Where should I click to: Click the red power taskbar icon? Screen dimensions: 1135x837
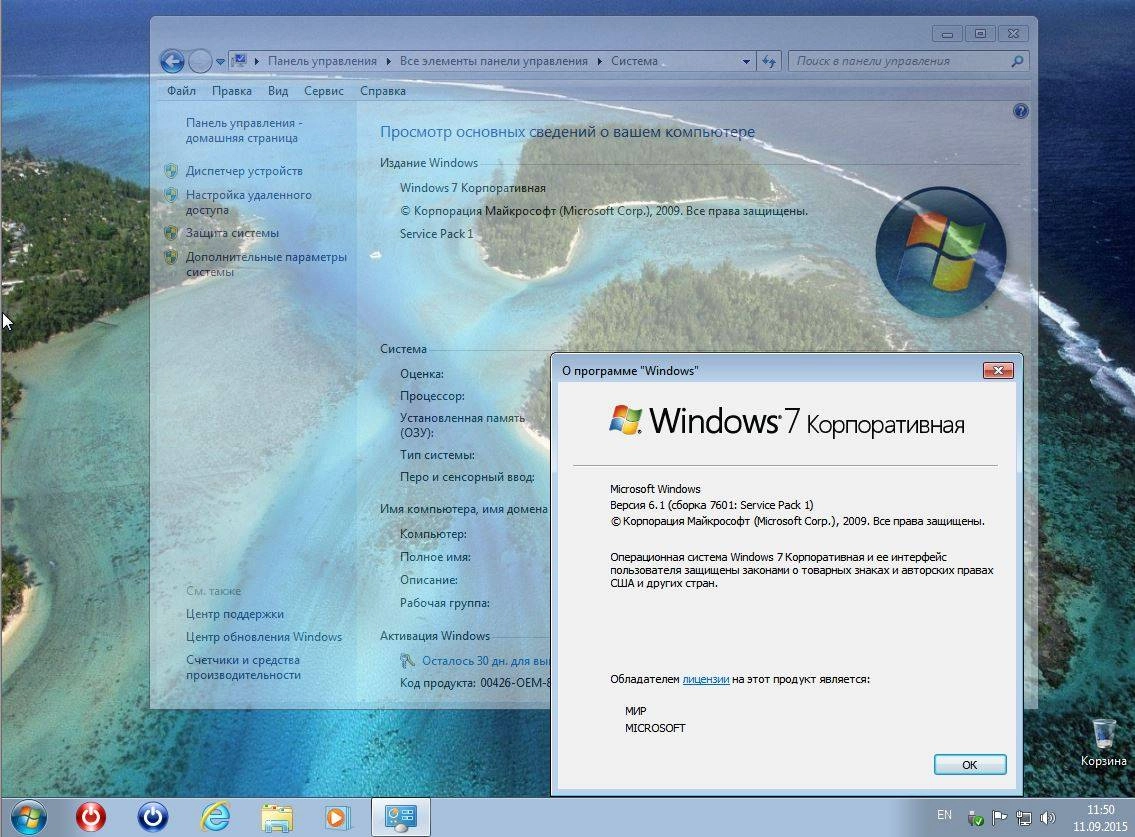click(91, 818)
